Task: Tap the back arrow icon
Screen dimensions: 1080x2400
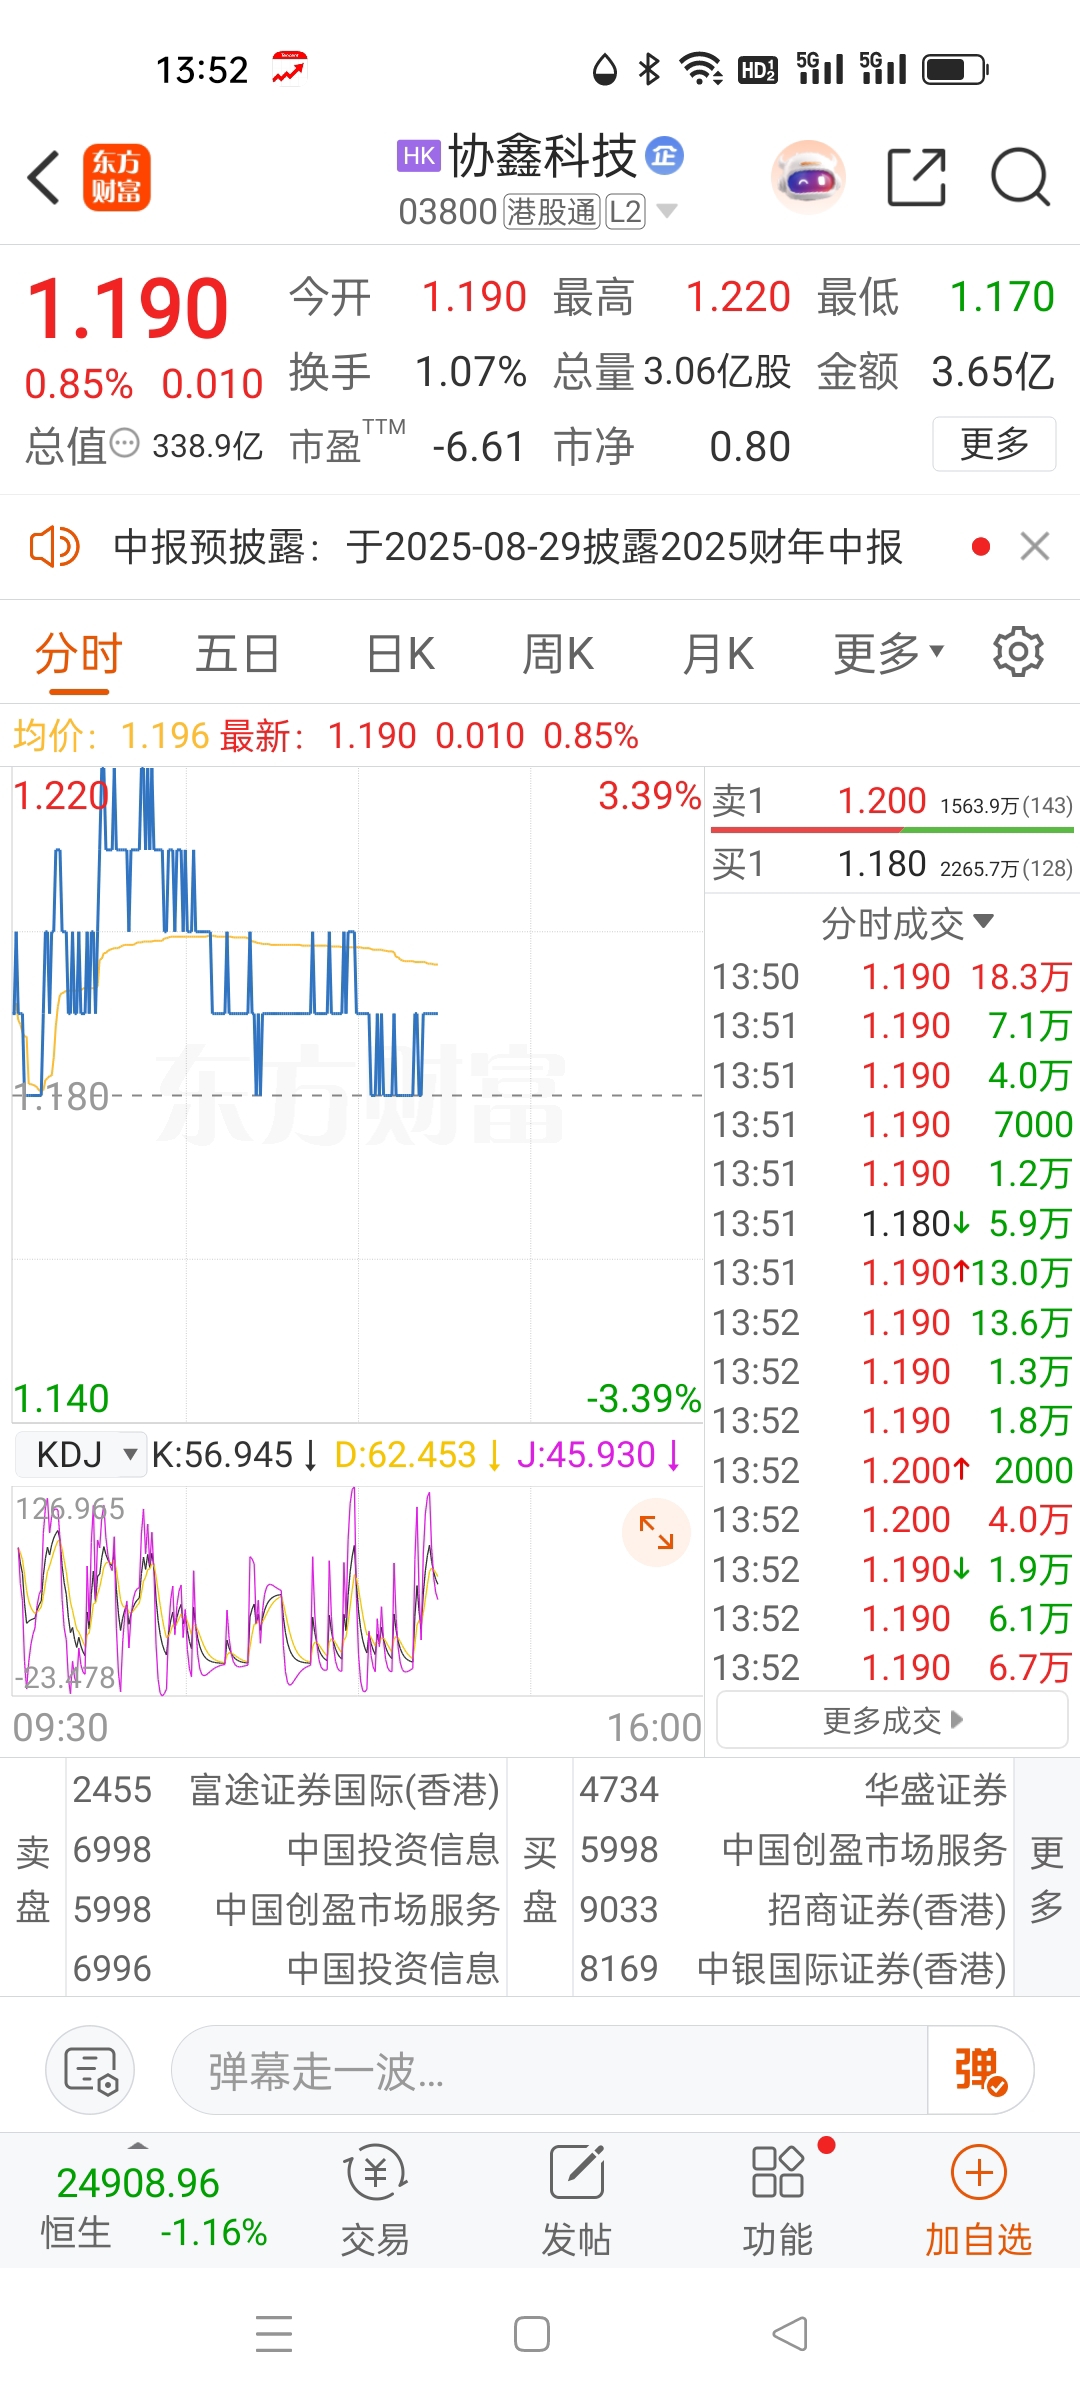Action: pos(44,178)
